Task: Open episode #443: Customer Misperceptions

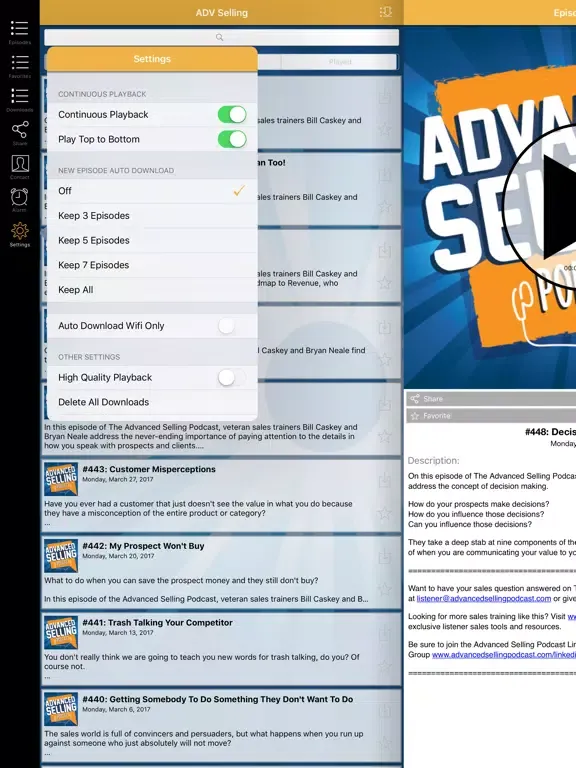Action: pos(221,495)
